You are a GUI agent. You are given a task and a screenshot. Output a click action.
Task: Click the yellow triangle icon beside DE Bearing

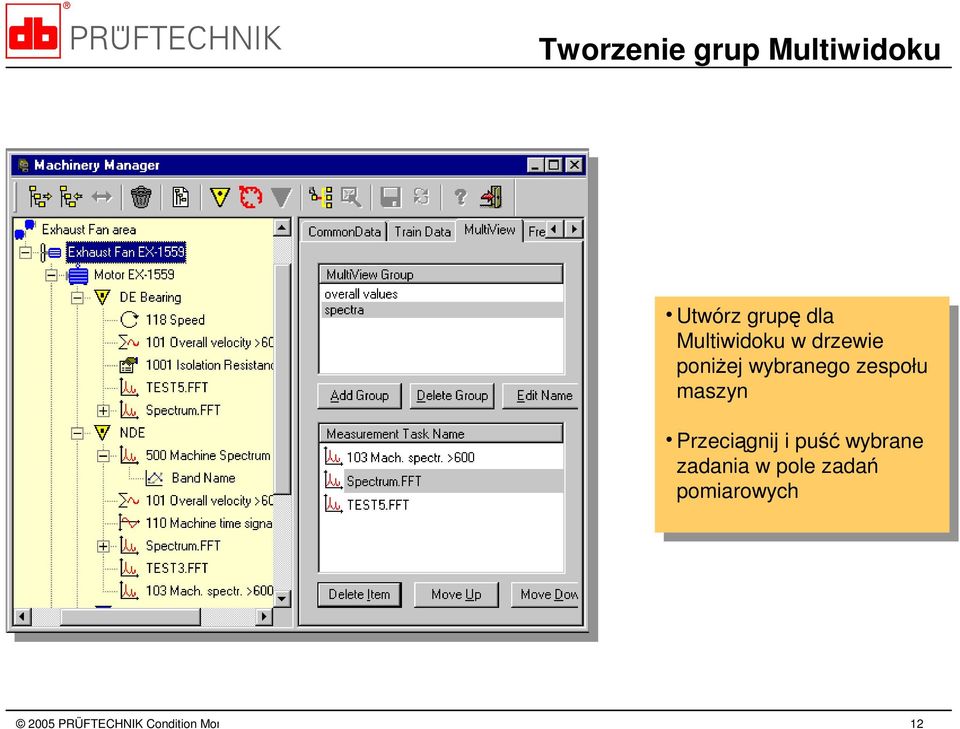tap(102, 297)
